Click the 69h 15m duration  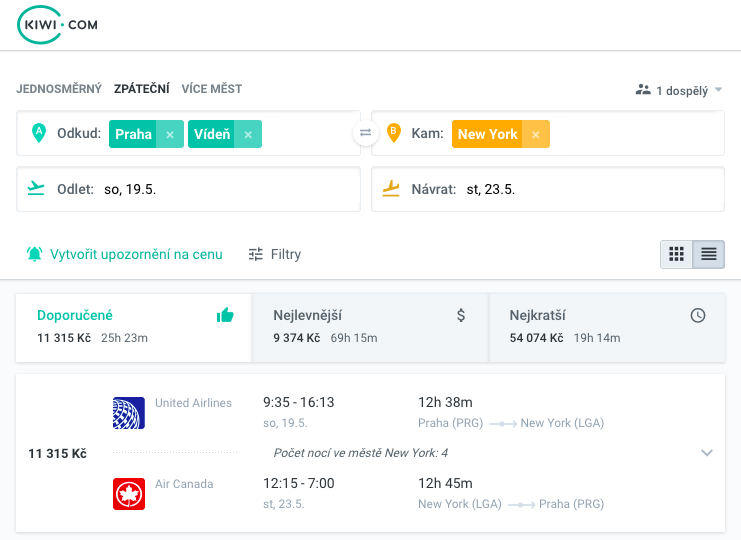click(354, 338)
